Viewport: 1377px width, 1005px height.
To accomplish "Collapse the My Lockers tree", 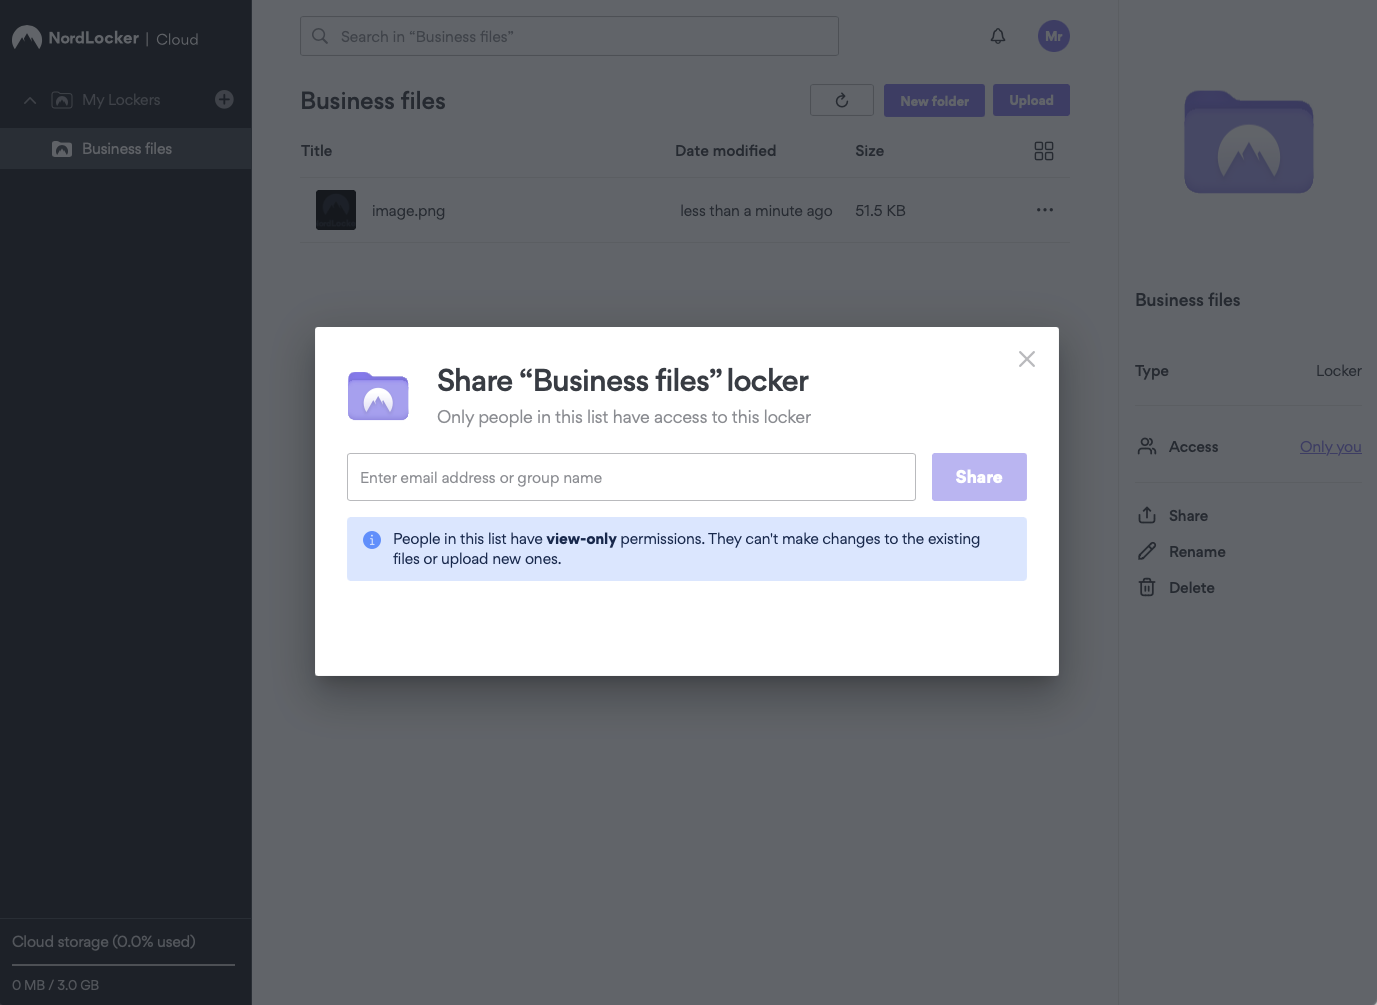I will tap(30, 100).
